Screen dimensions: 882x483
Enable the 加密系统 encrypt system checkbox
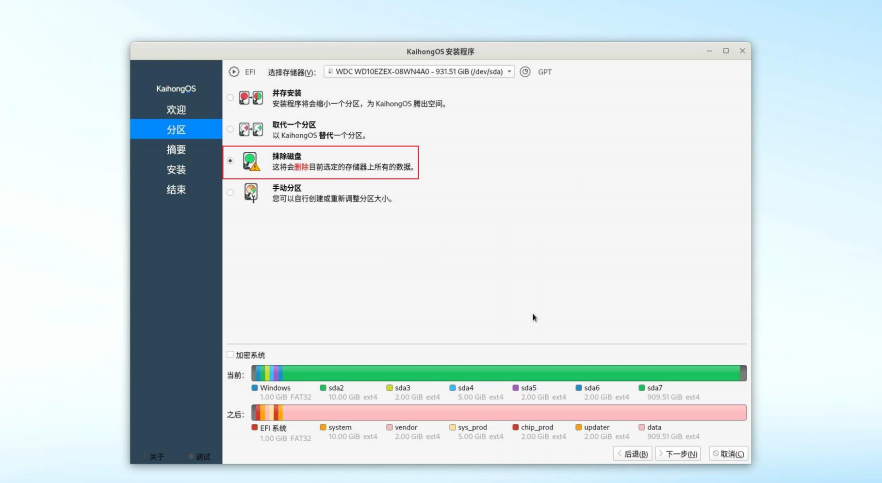pyautogui.click(x=231, y=355)
